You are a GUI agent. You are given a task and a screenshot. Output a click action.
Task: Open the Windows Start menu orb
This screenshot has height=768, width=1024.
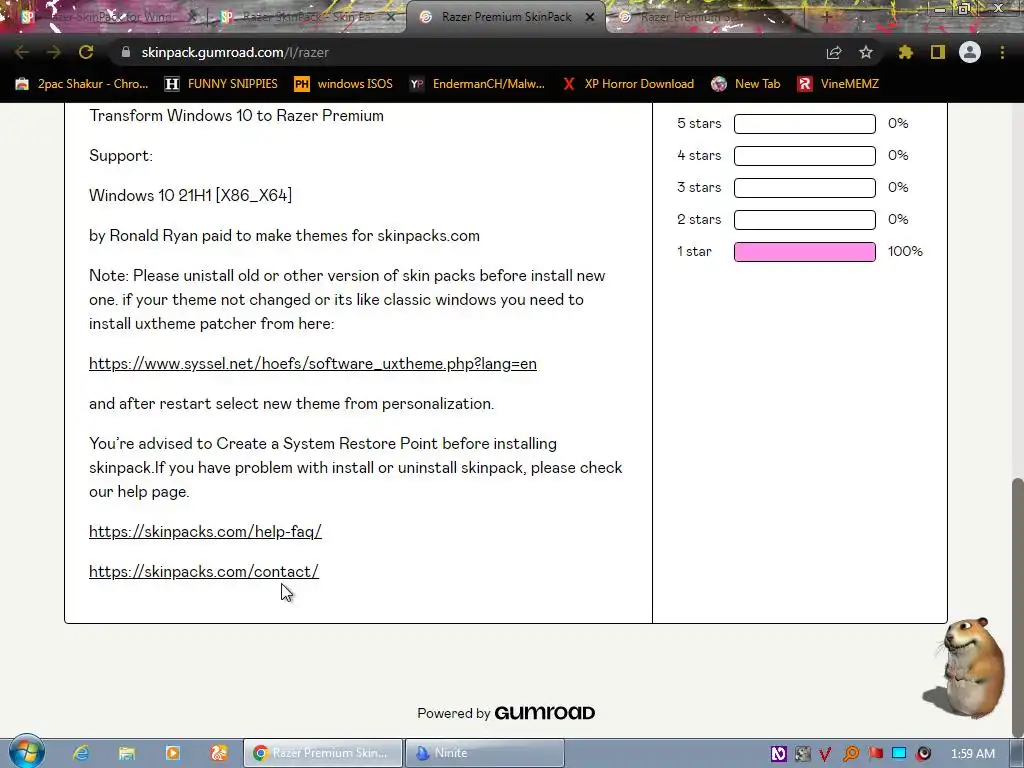26,752
